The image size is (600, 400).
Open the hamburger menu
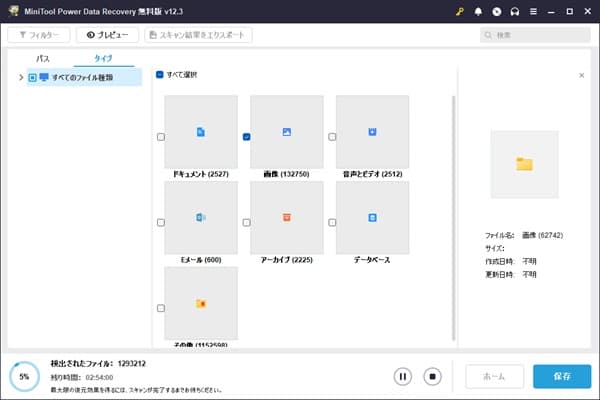tap(533, 11)
